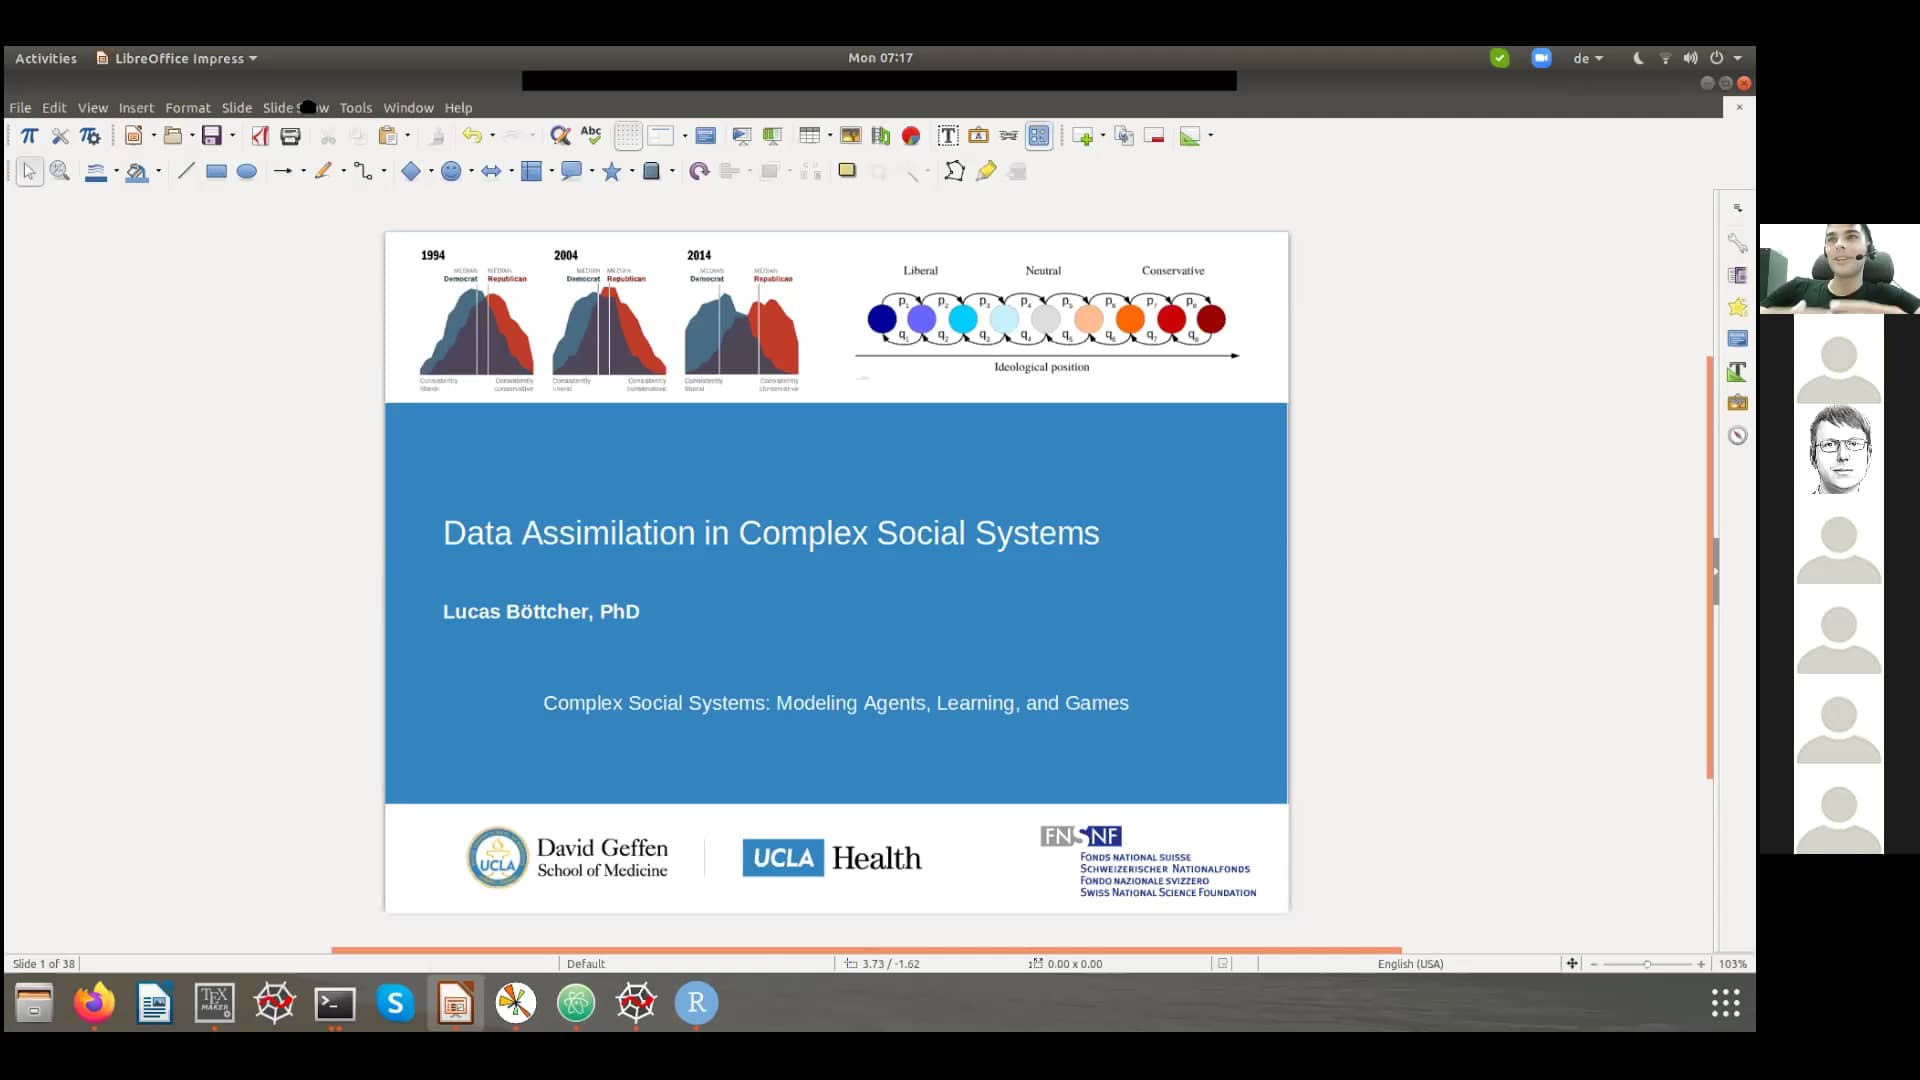Click the Mon 07:17 clock
Image resolution: width=1920 pixels, height=1080 pixels.
coord(880,58)
